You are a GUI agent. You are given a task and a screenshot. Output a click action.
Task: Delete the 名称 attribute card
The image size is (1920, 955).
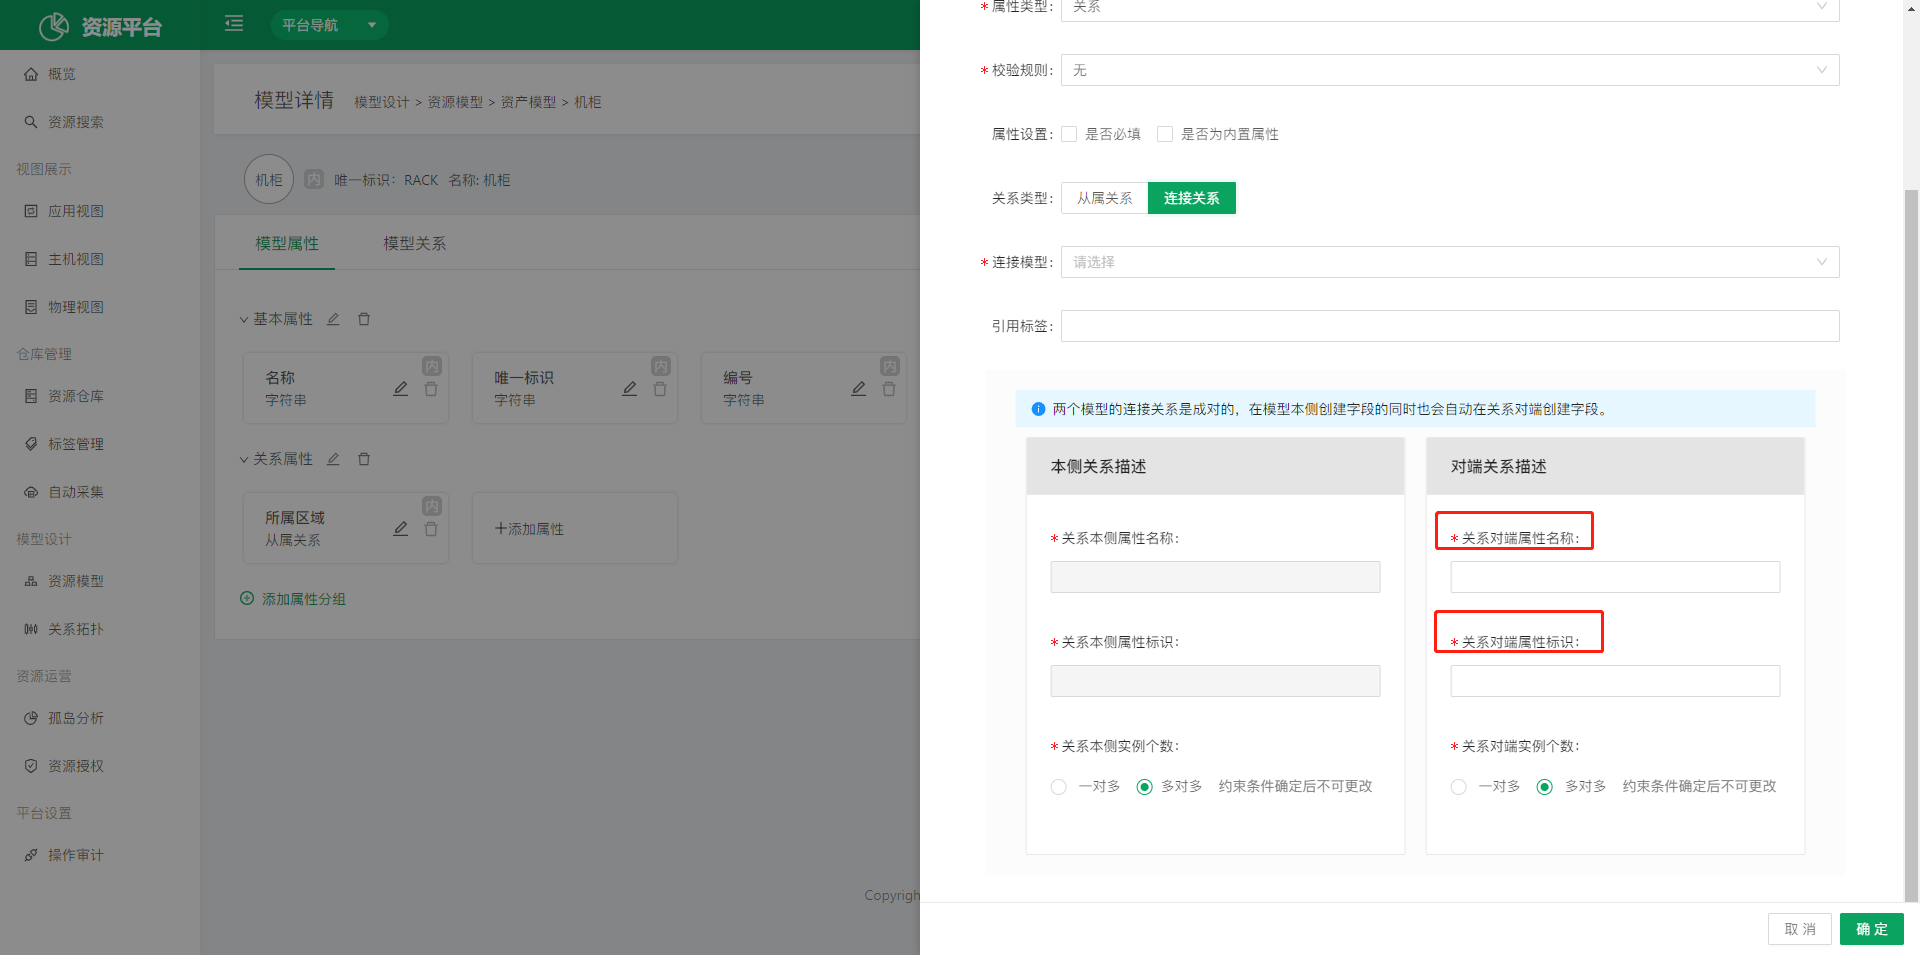[431, 389]
